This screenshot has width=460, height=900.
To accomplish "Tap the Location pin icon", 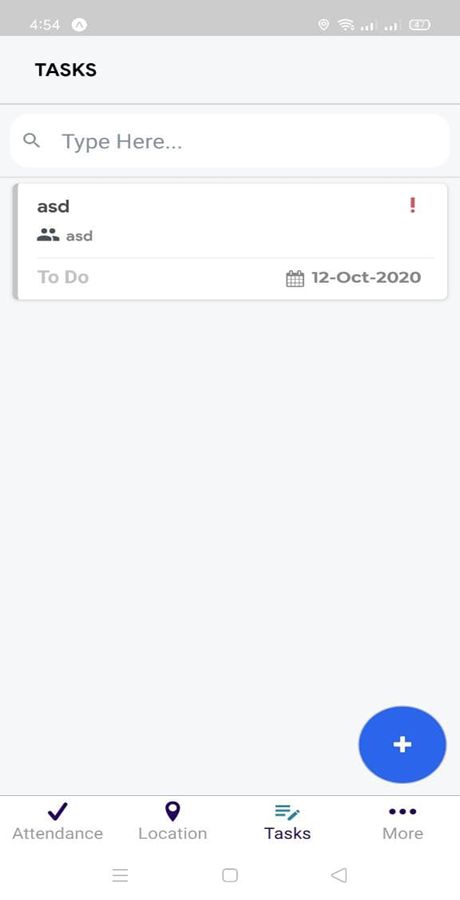I will click(x=172, y=811).
